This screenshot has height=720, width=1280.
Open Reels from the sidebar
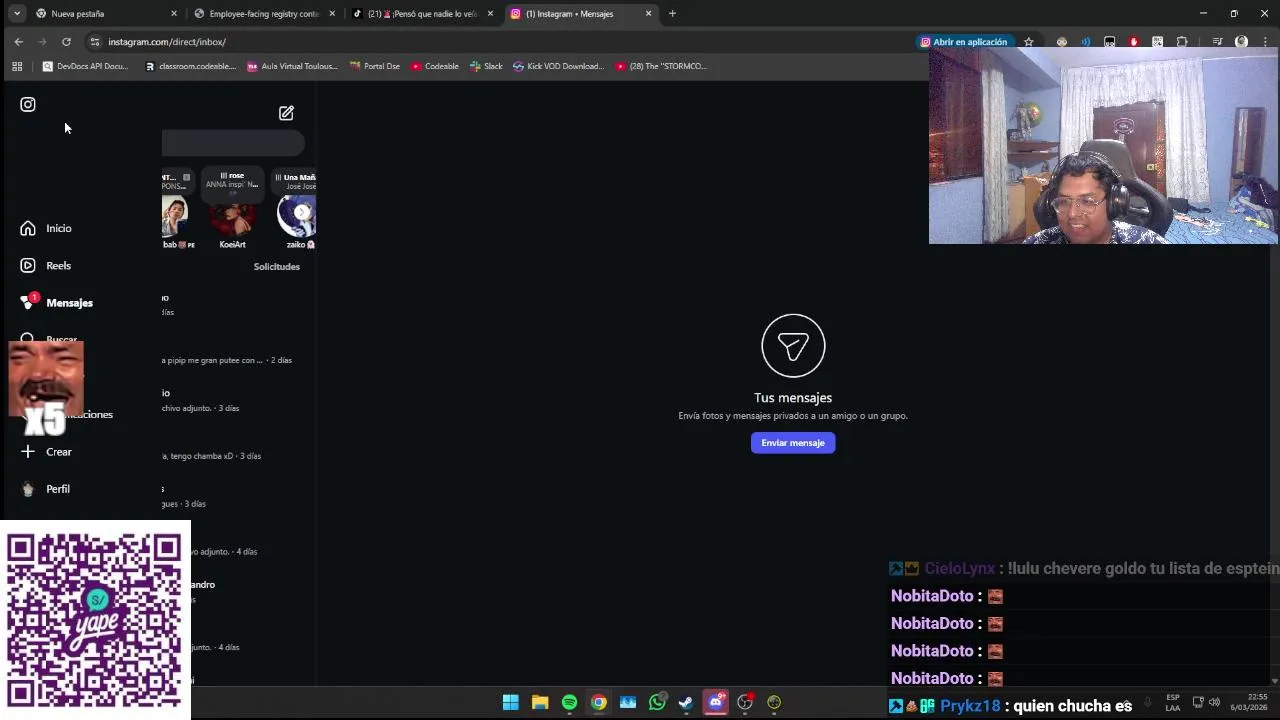point(47,265)
